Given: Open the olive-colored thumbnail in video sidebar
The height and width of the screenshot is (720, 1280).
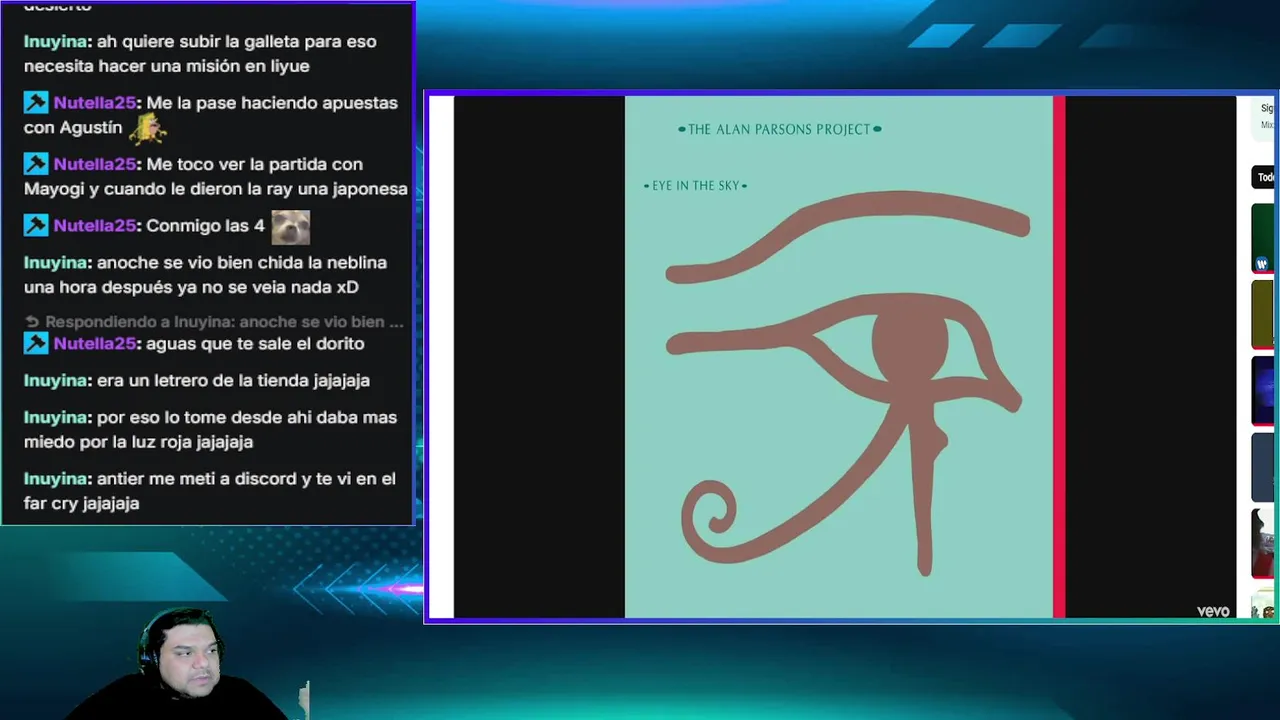Looking at the screenshot, I should point(1264,315).
